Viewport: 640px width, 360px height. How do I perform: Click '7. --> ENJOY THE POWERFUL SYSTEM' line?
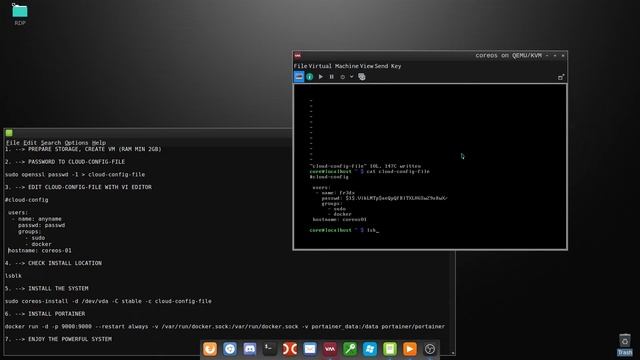tap(58, 339)
